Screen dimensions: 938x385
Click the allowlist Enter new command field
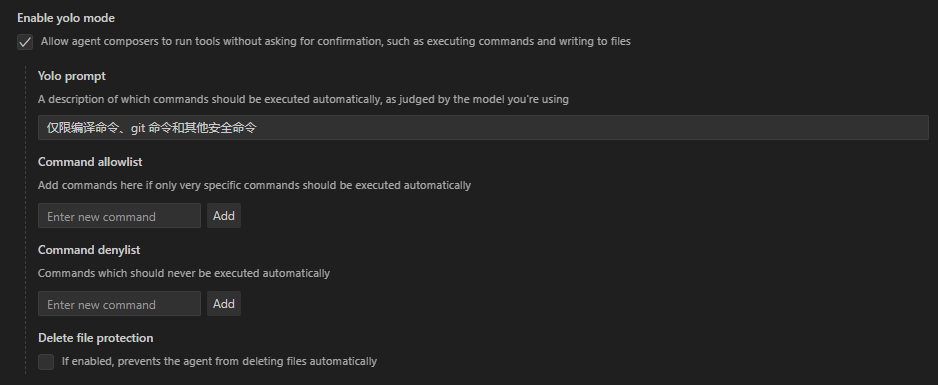(120, 216)
